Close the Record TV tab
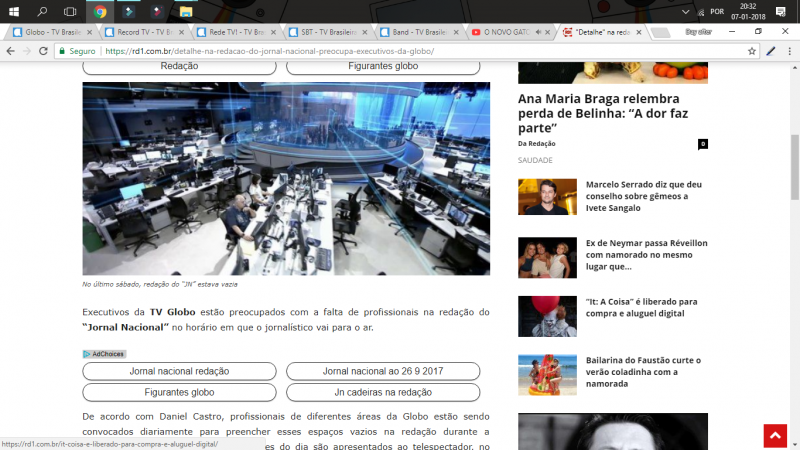 click(181, 32)
